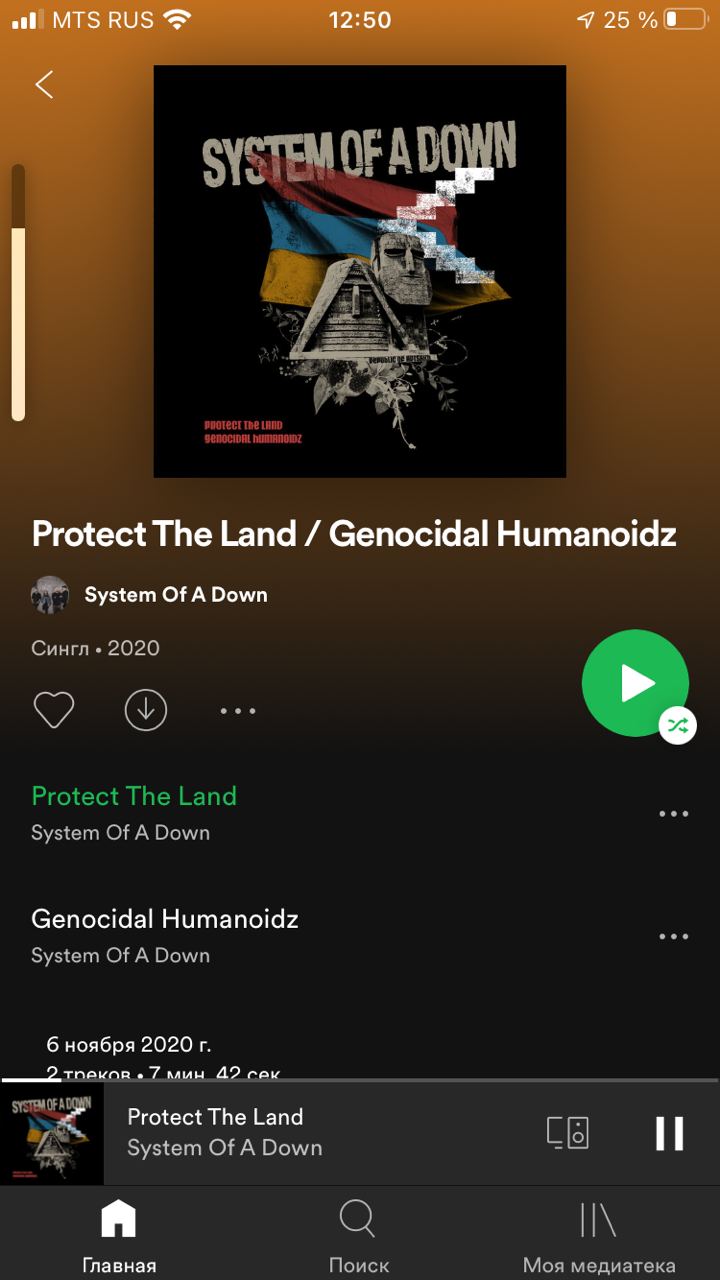The width and height of the screenshot is (720, 1280).
Task: Click the mini player progress bar
Action: [360, 1080]
